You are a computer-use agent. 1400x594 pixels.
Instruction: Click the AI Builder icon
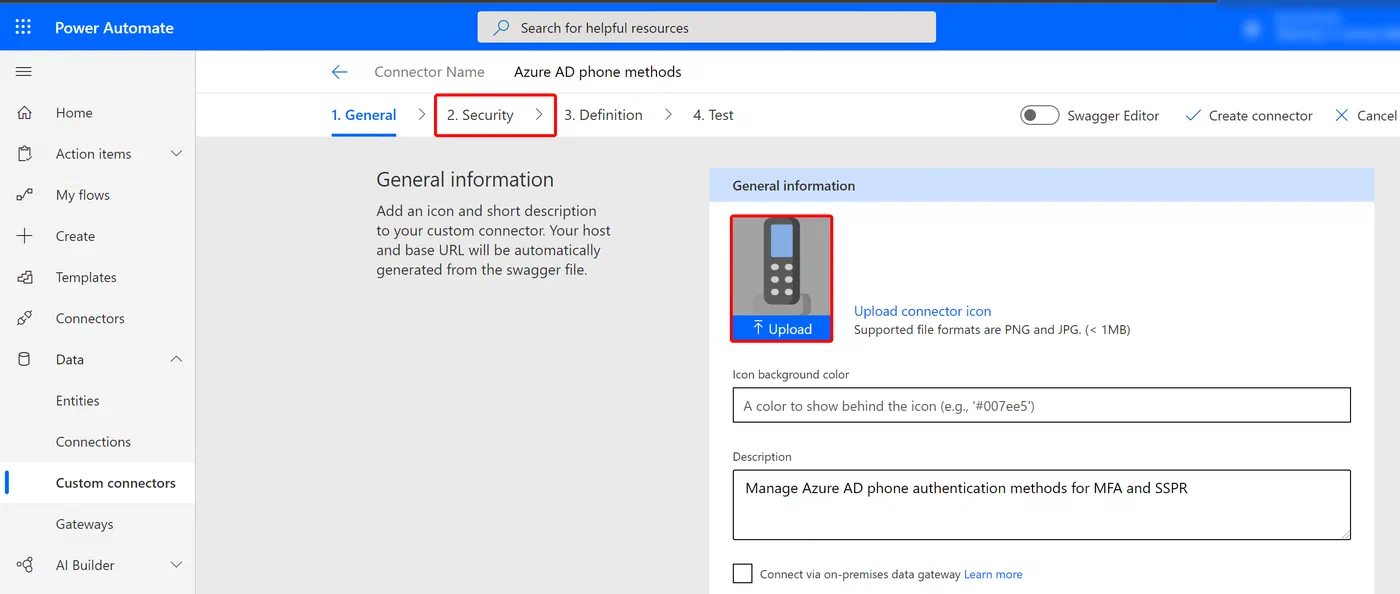[25, 565]
